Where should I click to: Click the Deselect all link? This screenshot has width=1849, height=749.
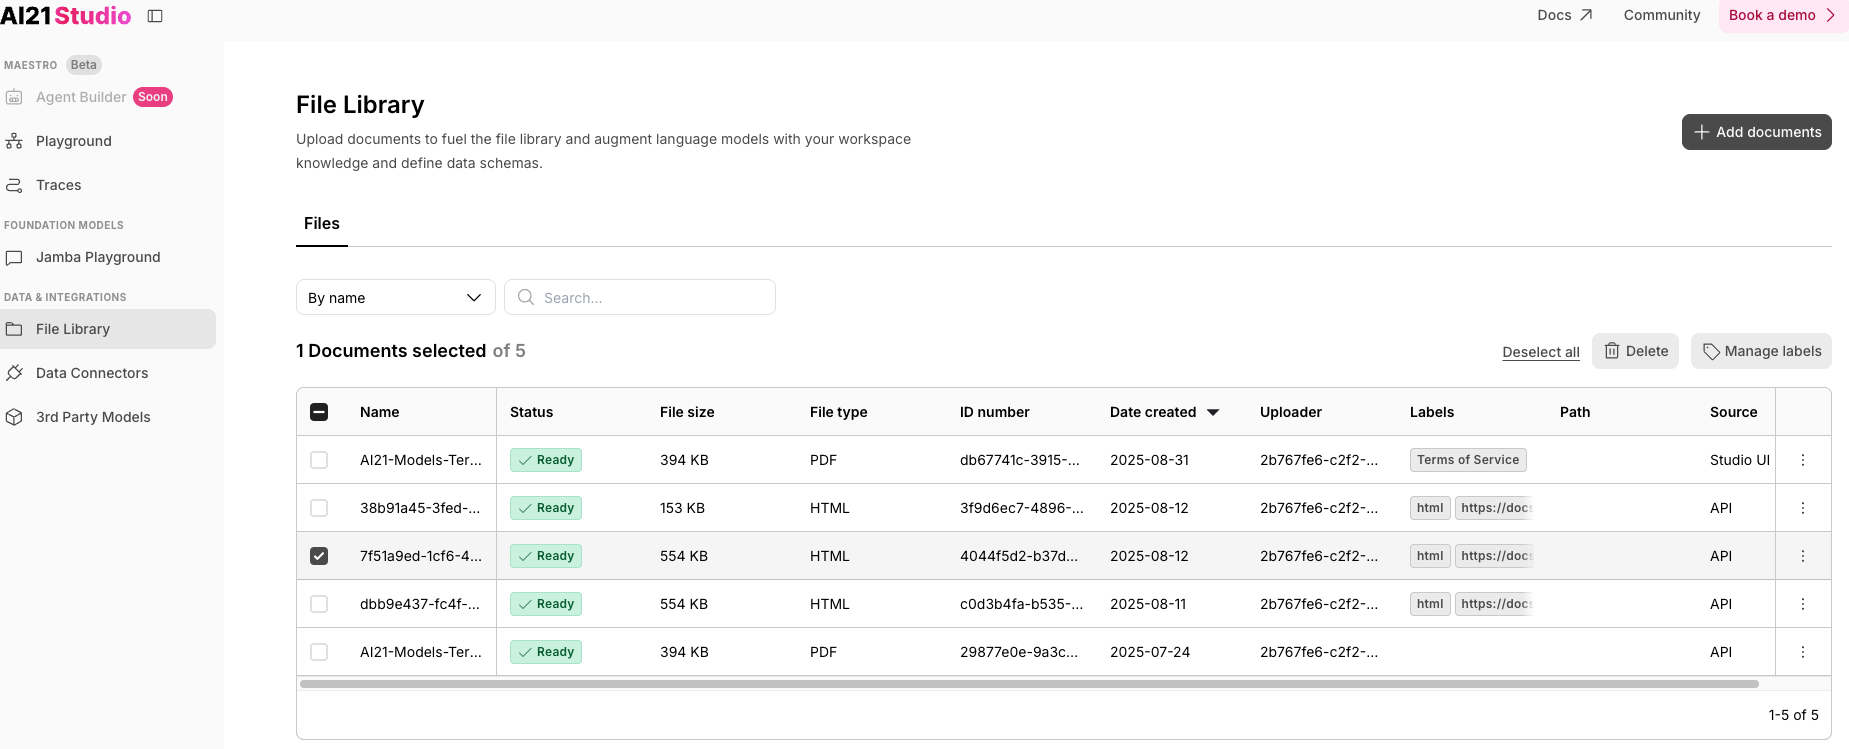[1541, 352]
